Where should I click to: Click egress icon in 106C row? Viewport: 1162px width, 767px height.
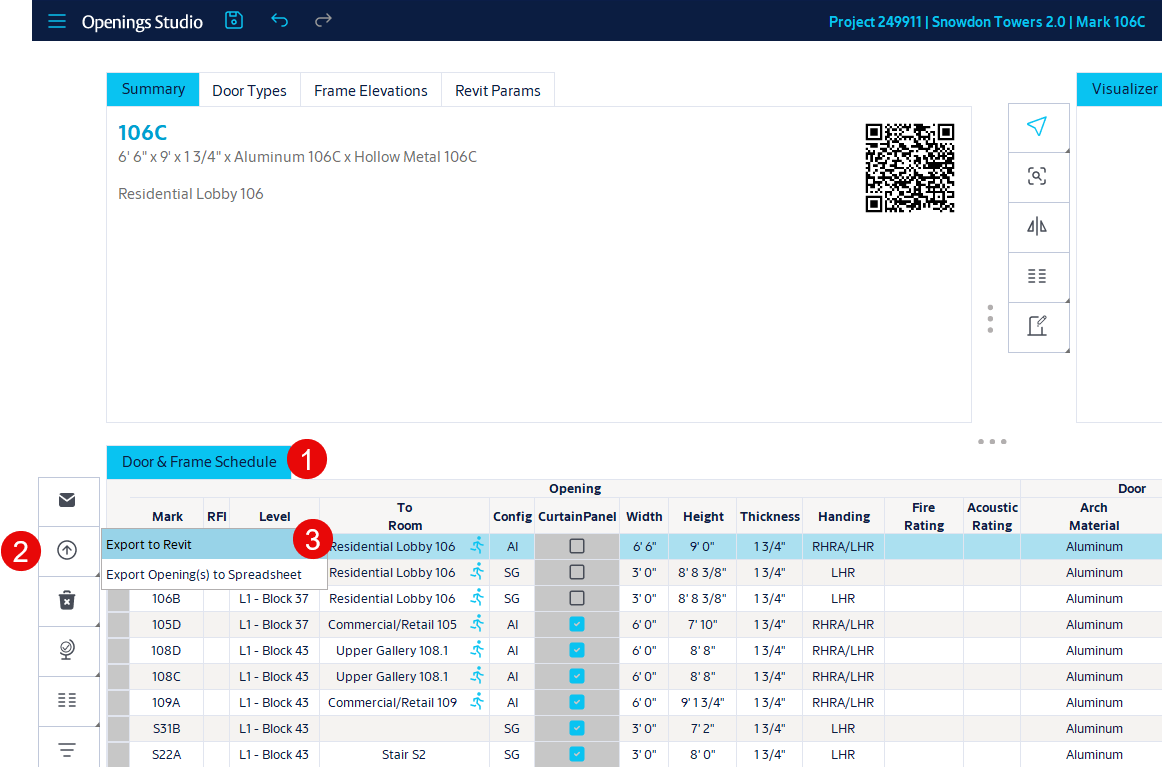pyautogui.click(x=477, y=546)
